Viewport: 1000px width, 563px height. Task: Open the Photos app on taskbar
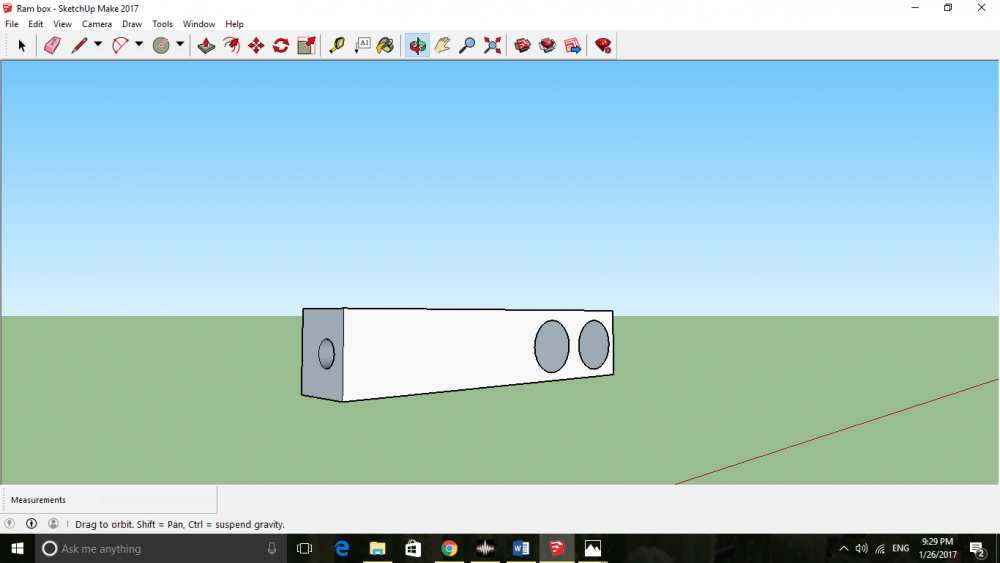(592, 548)
